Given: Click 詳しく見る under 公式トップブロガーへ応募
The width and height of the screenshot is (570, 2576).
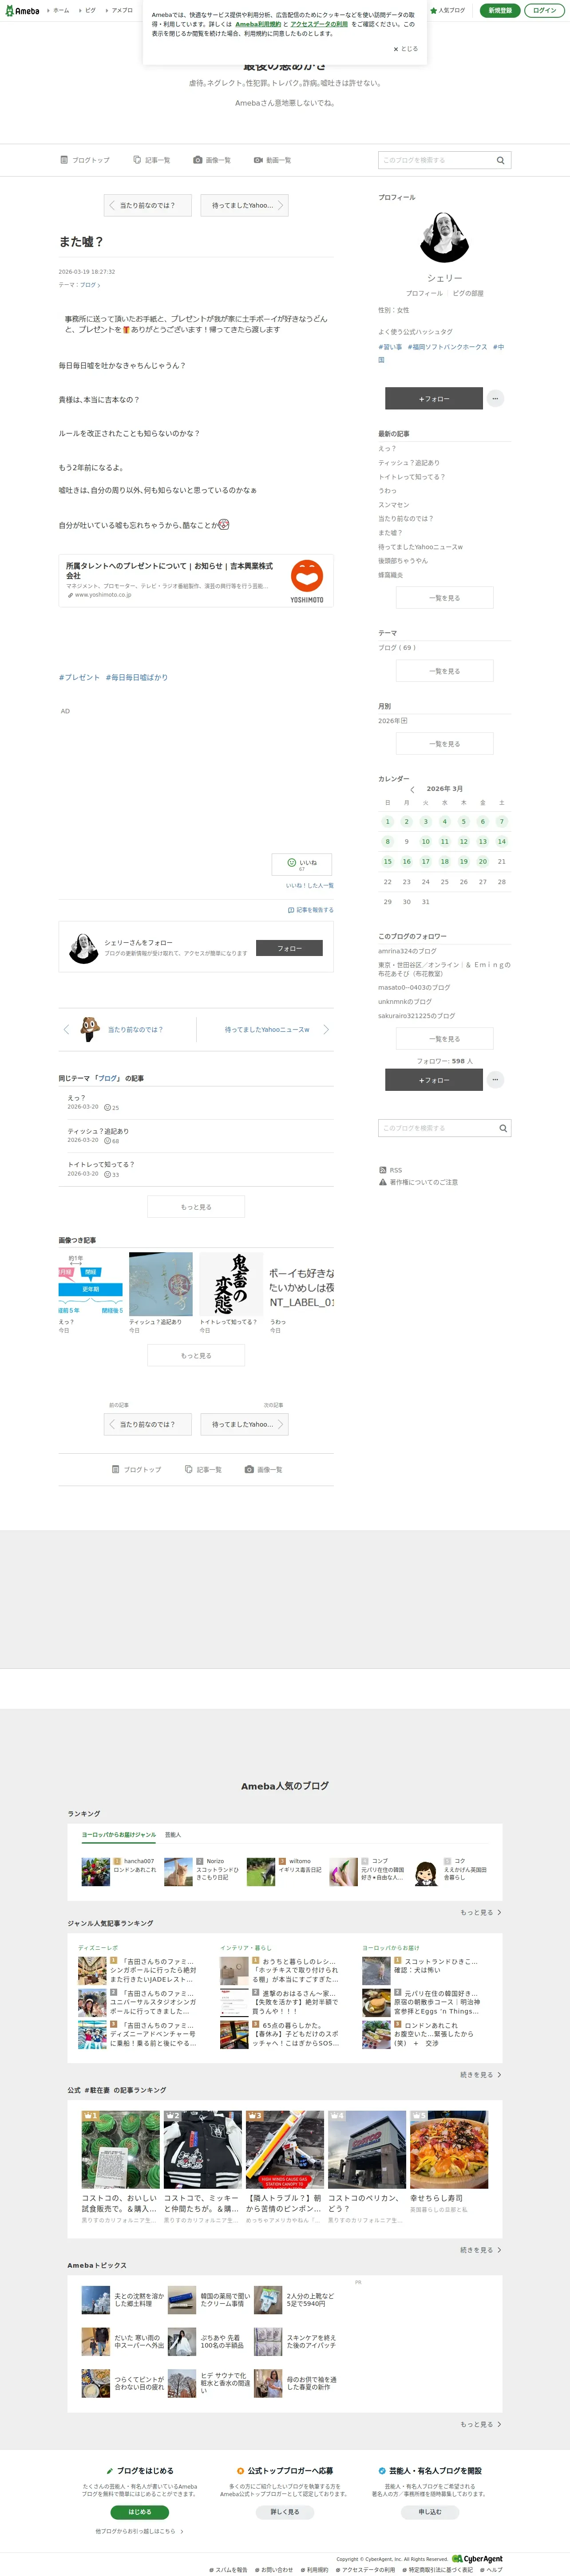Looking at the screenshot, I should (x=285, y=2512).
